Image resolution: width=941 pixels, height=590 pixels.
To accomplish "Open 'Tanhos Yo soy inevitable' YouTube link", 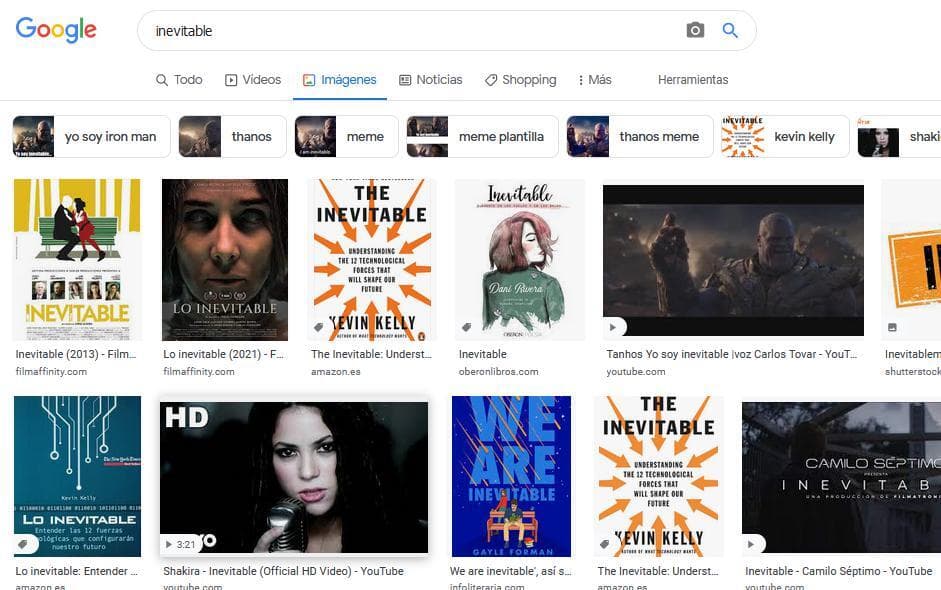I will 732,354.
